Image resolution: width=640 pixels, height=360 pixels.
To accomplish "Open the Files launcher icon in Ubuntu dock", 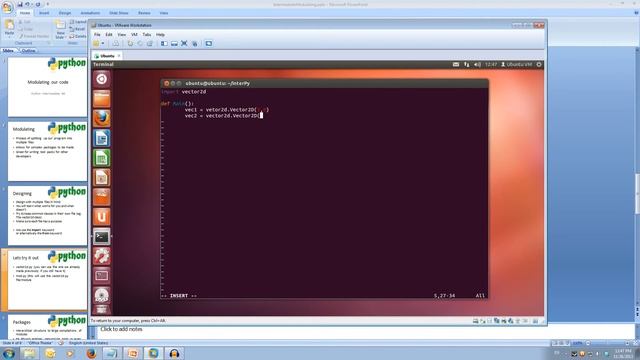I will (102, 99).
